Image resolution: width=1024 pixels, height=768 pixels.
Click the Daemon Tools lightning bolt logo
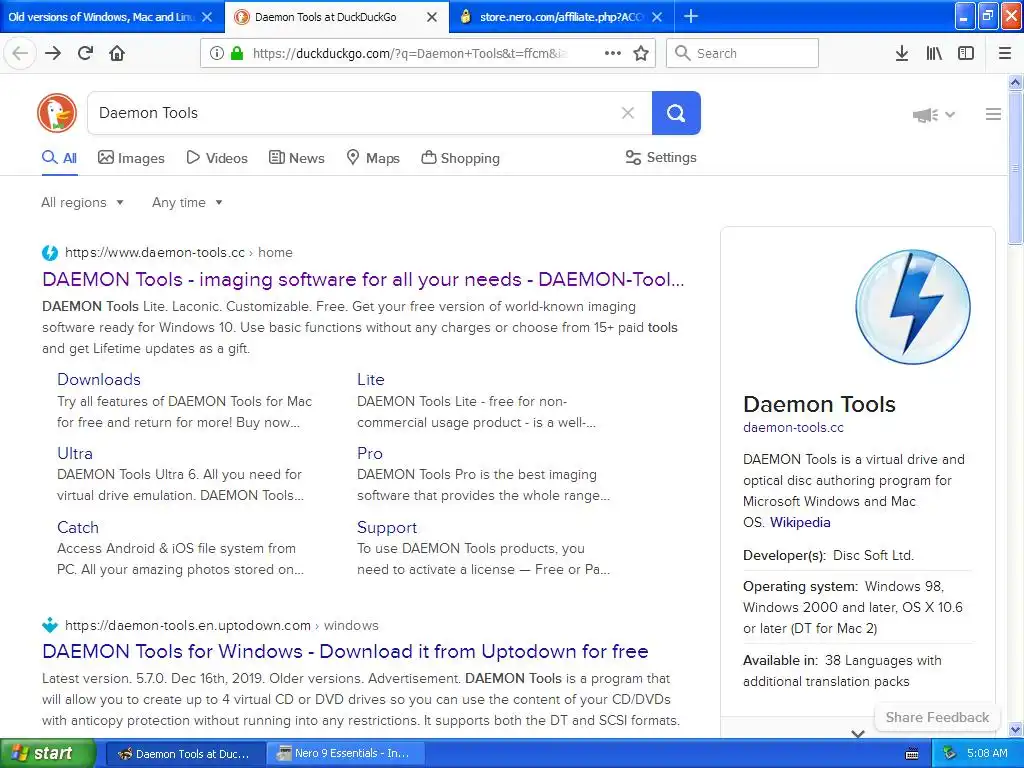click(x=912, y=306)
